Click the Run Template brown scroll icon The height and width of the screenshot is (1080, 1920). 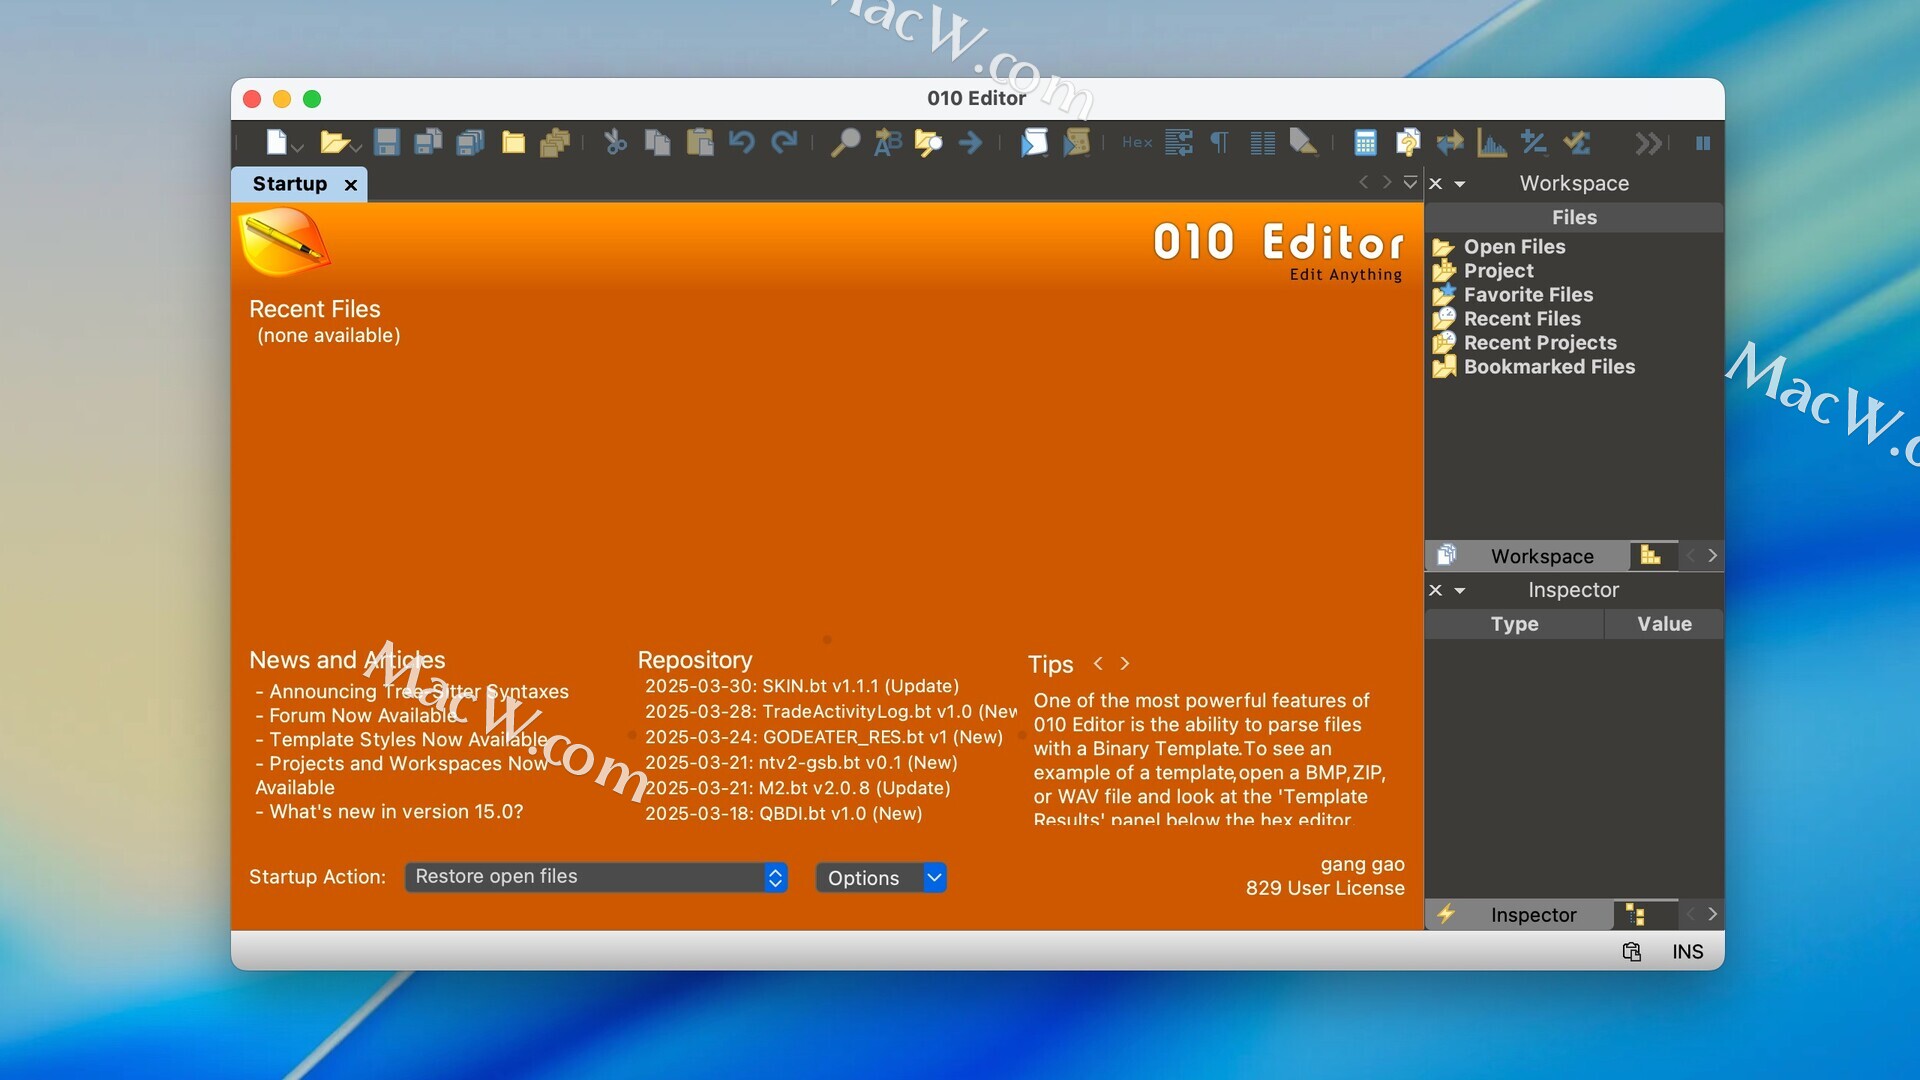(x=1076, y=143)
